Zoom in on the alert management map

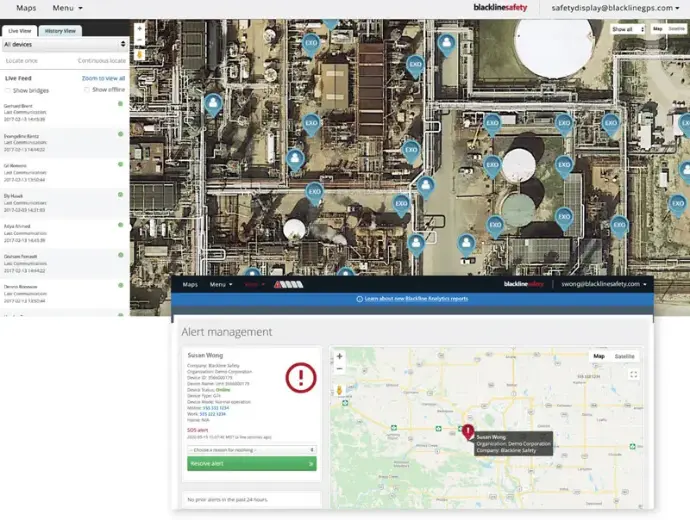[x=339, y=356]
